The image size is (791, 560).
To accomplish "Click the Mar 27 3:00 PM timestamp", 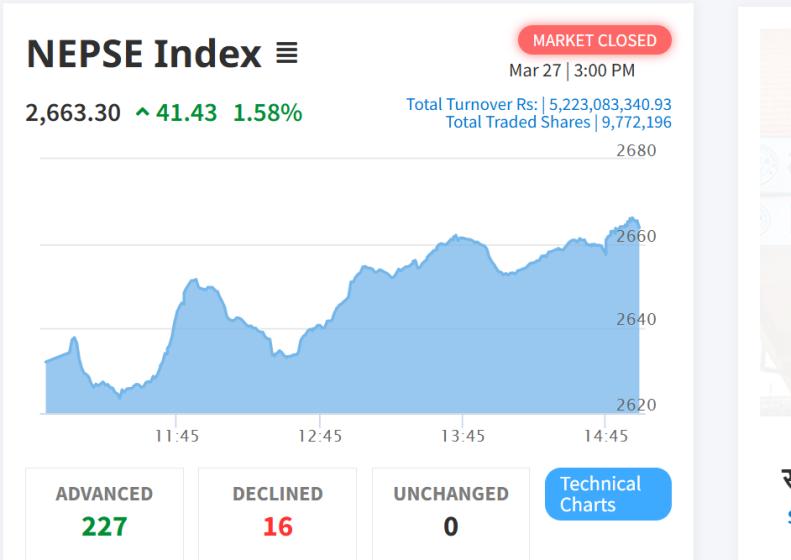I will pyautogui.click(x=571, y=71).
